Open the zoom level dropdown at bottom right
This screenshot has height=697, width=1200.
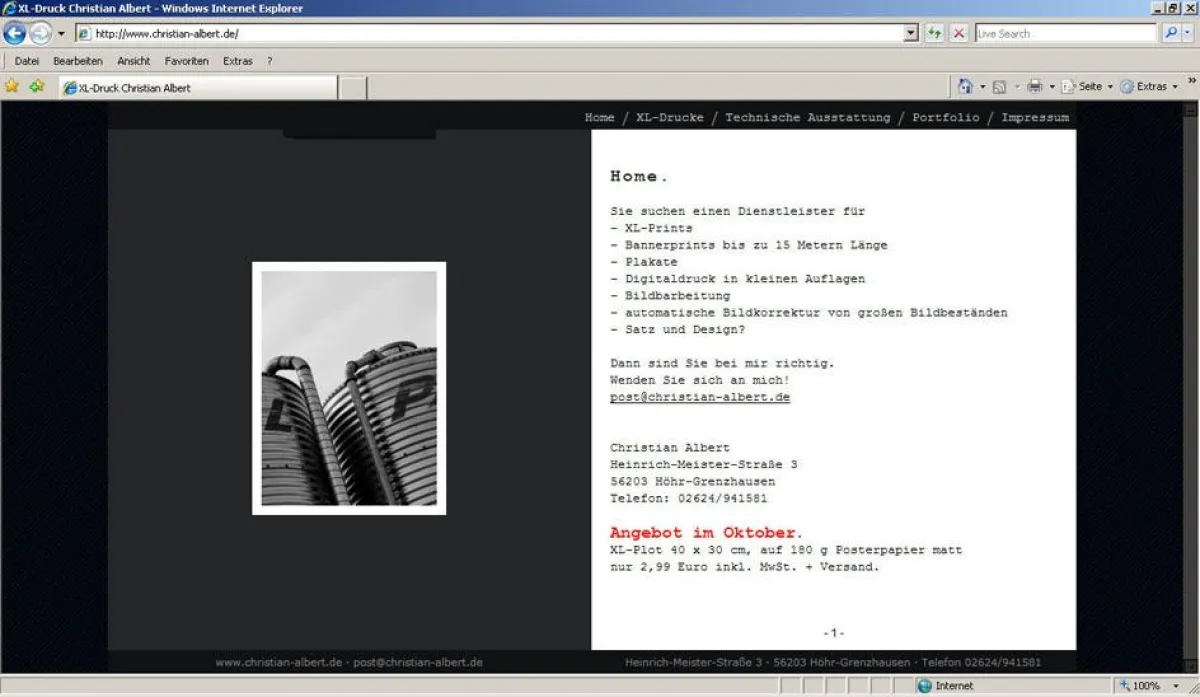(1176, 686)
